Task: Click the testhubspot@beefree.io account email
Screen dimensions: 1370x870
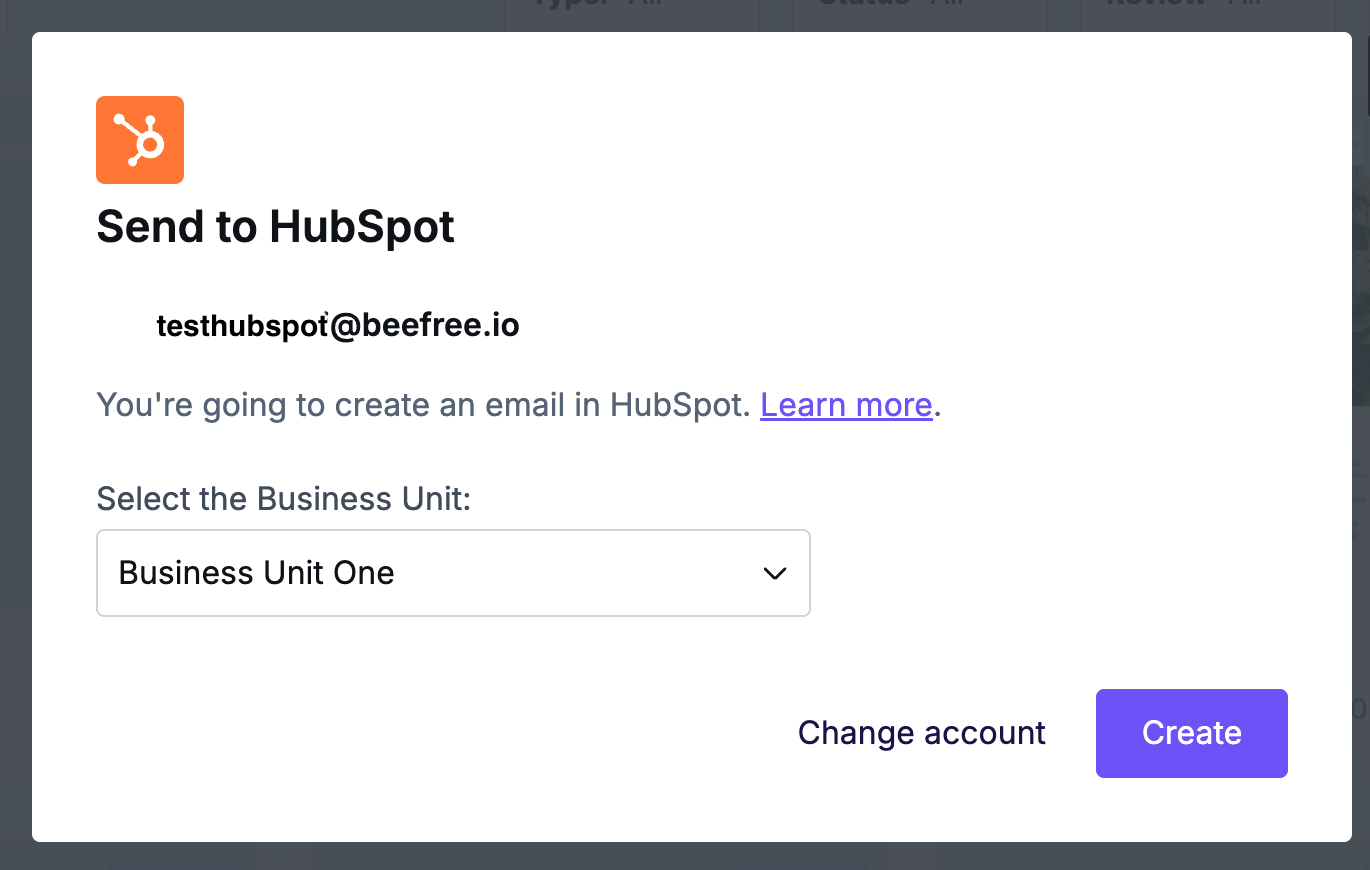Action: (x=338, y=325)
